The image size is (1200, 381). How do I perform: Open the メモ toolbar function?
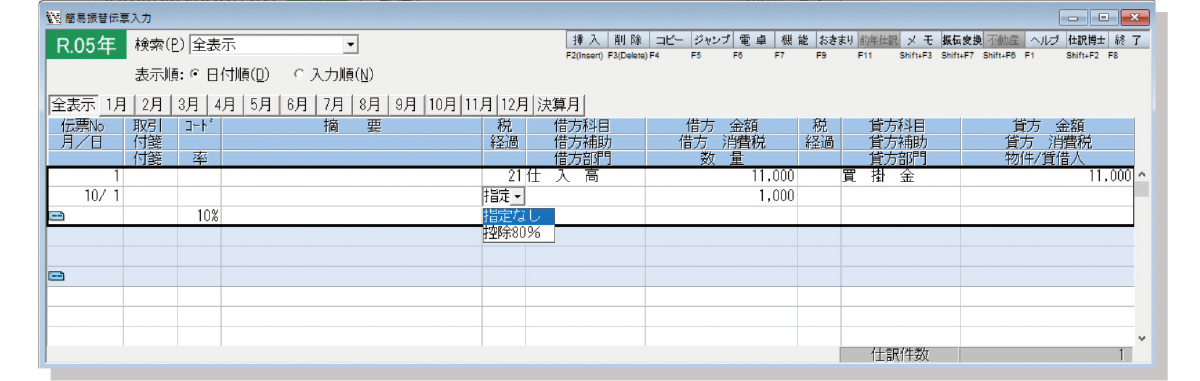click(x=919, y=40)
